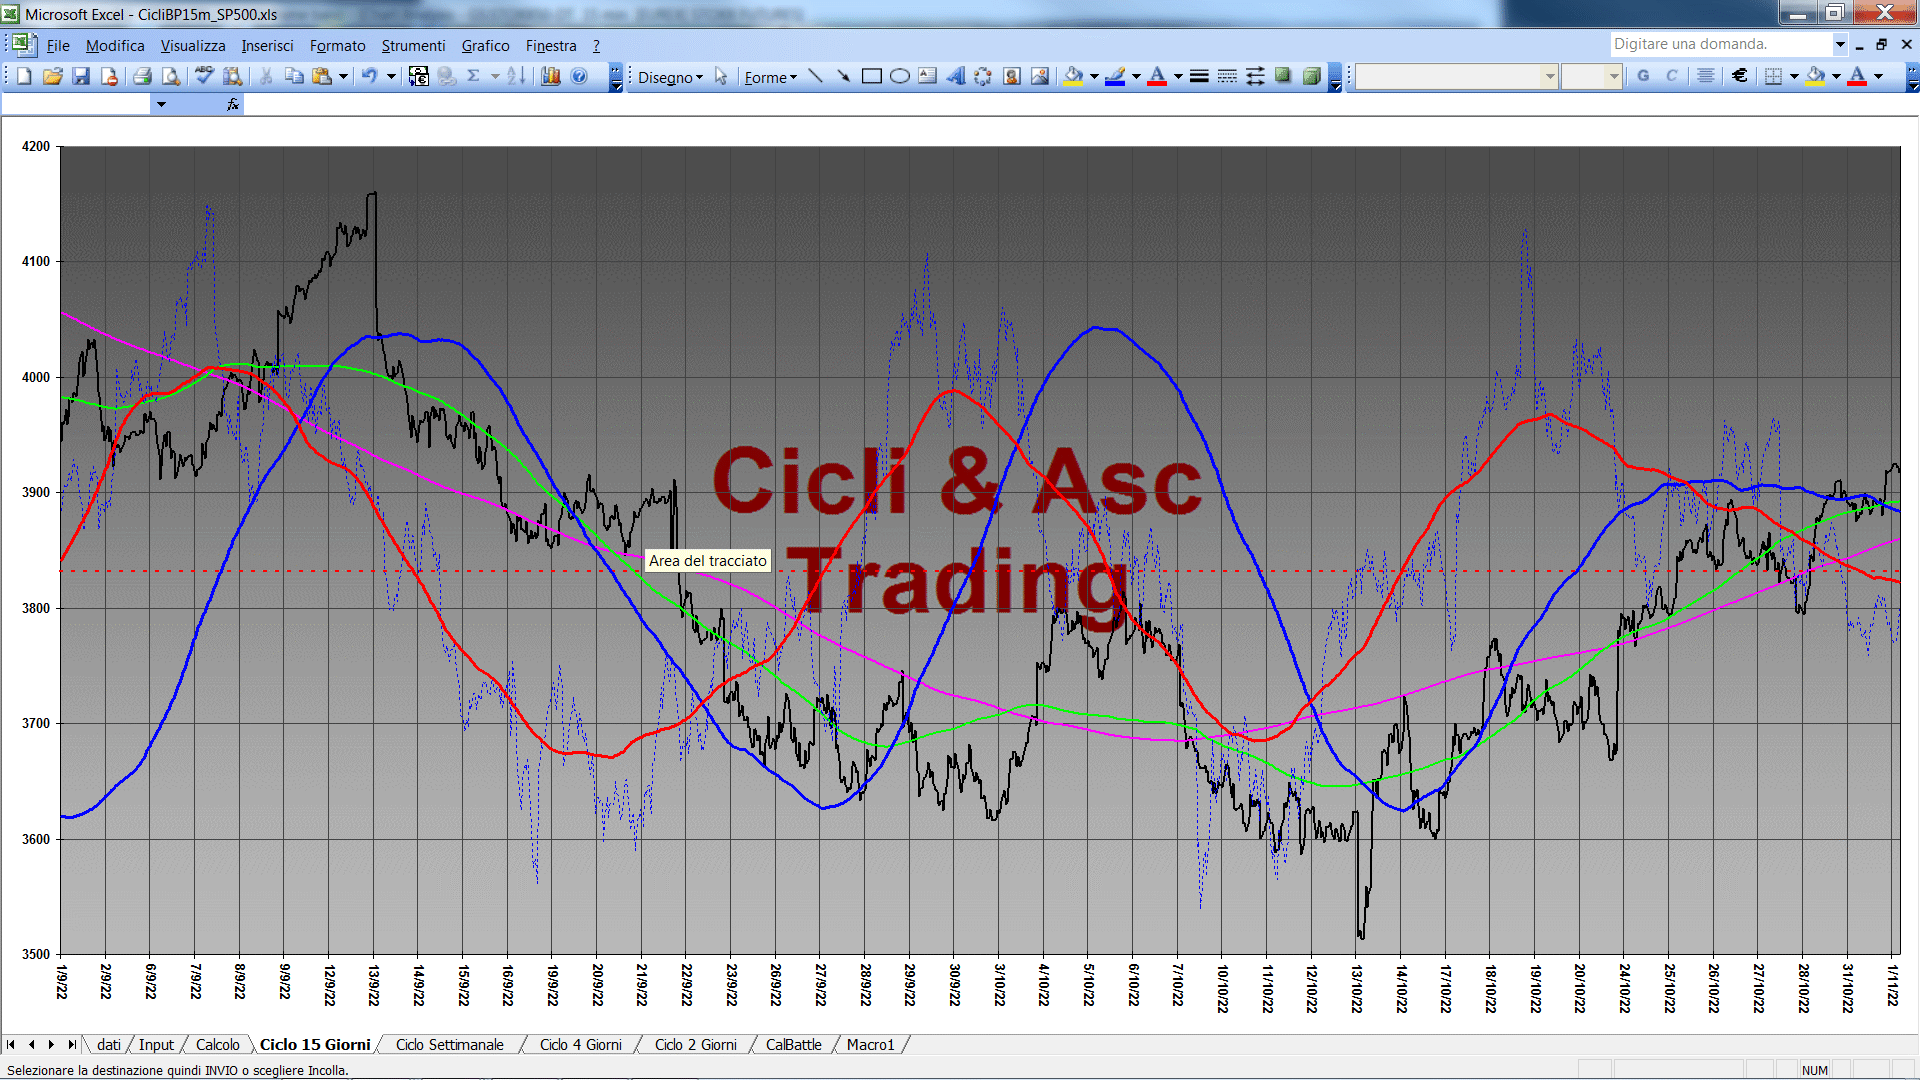The image size is (1920, 1080).
Task: Click Drawing toolbar line color brush
Action: 1116,77
